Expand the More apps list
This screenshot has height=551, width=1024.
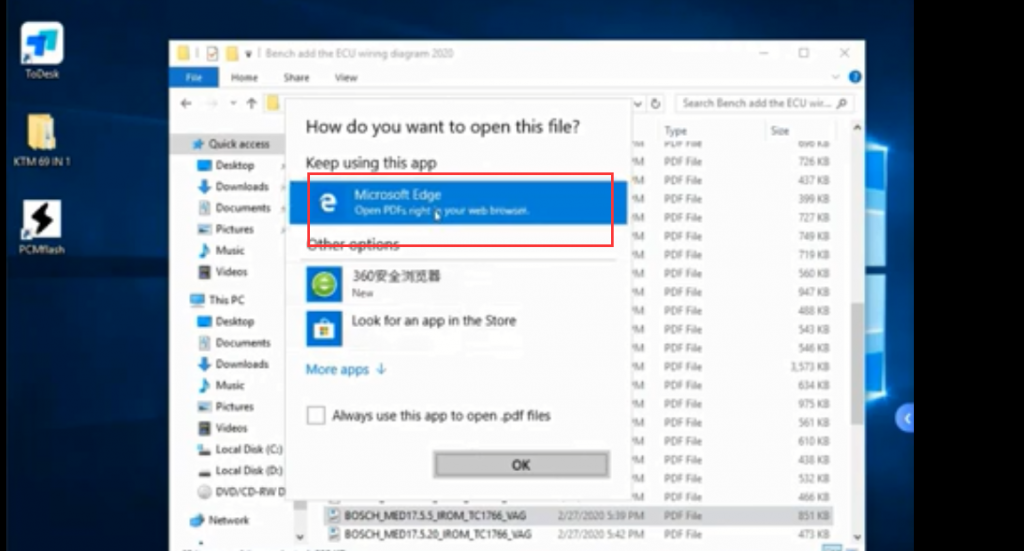(346, 370)
